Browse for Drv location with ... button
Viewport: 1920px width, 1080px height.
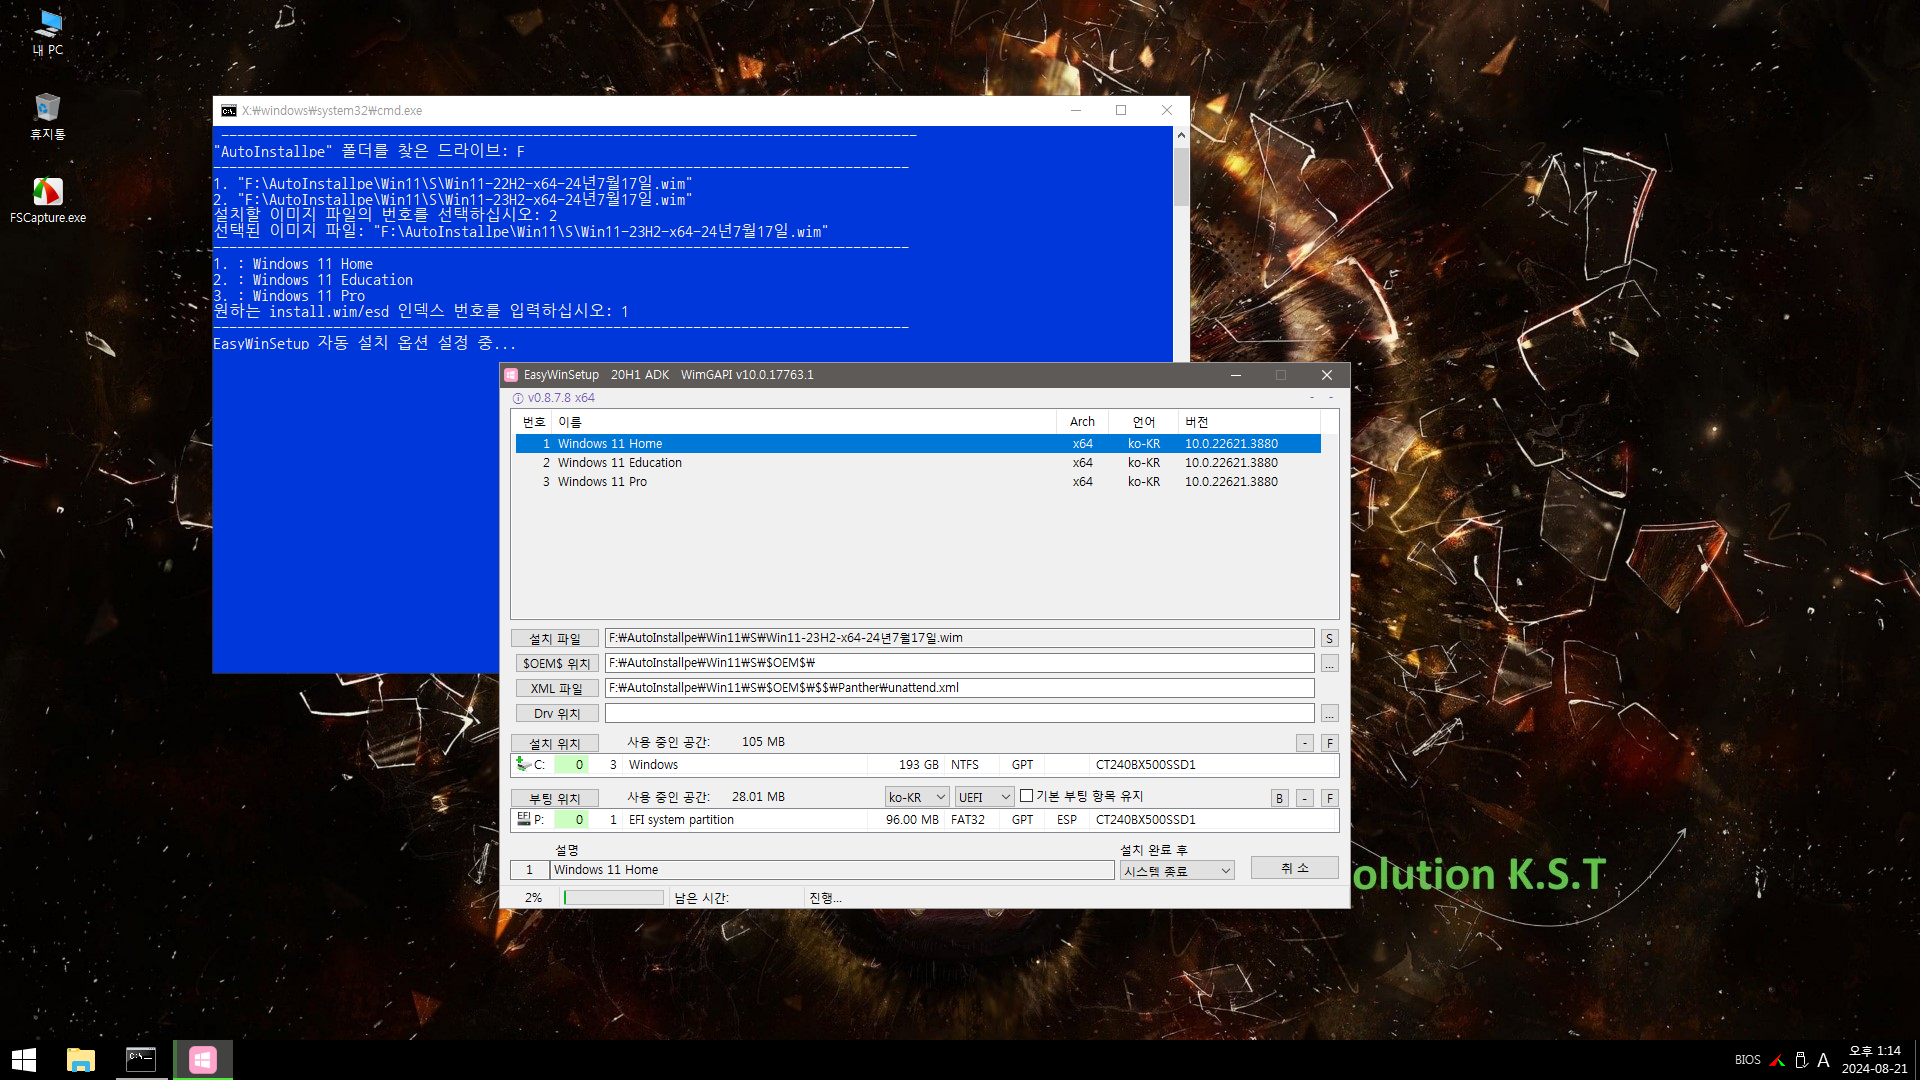(1329, 713)
